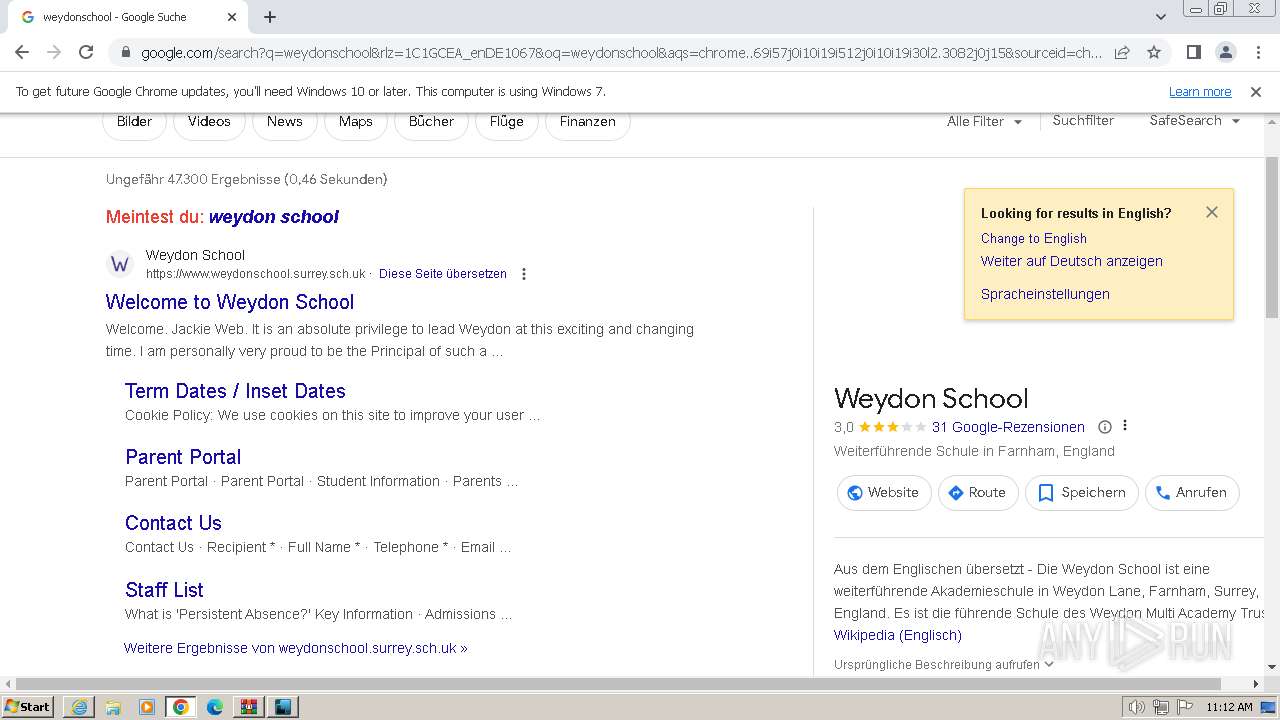Screen dimensions: 1280x720
Task: Click the Chrome taskbar icon
Action: [x=181, y=707]
